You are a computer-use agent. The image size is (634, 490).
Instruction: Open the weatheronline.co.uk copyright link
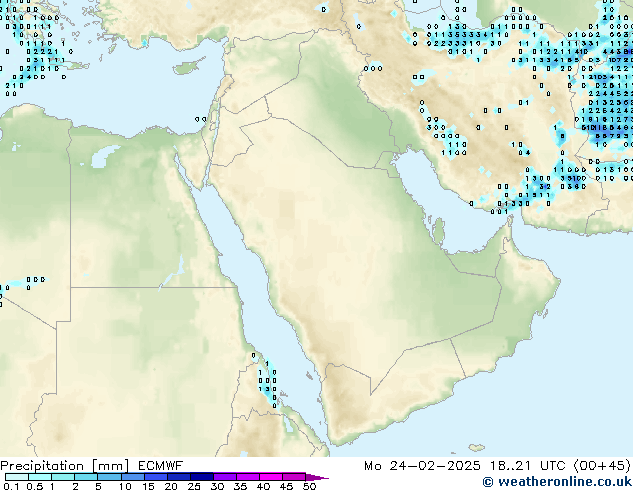pyautogui.click(x=558, y=482)
